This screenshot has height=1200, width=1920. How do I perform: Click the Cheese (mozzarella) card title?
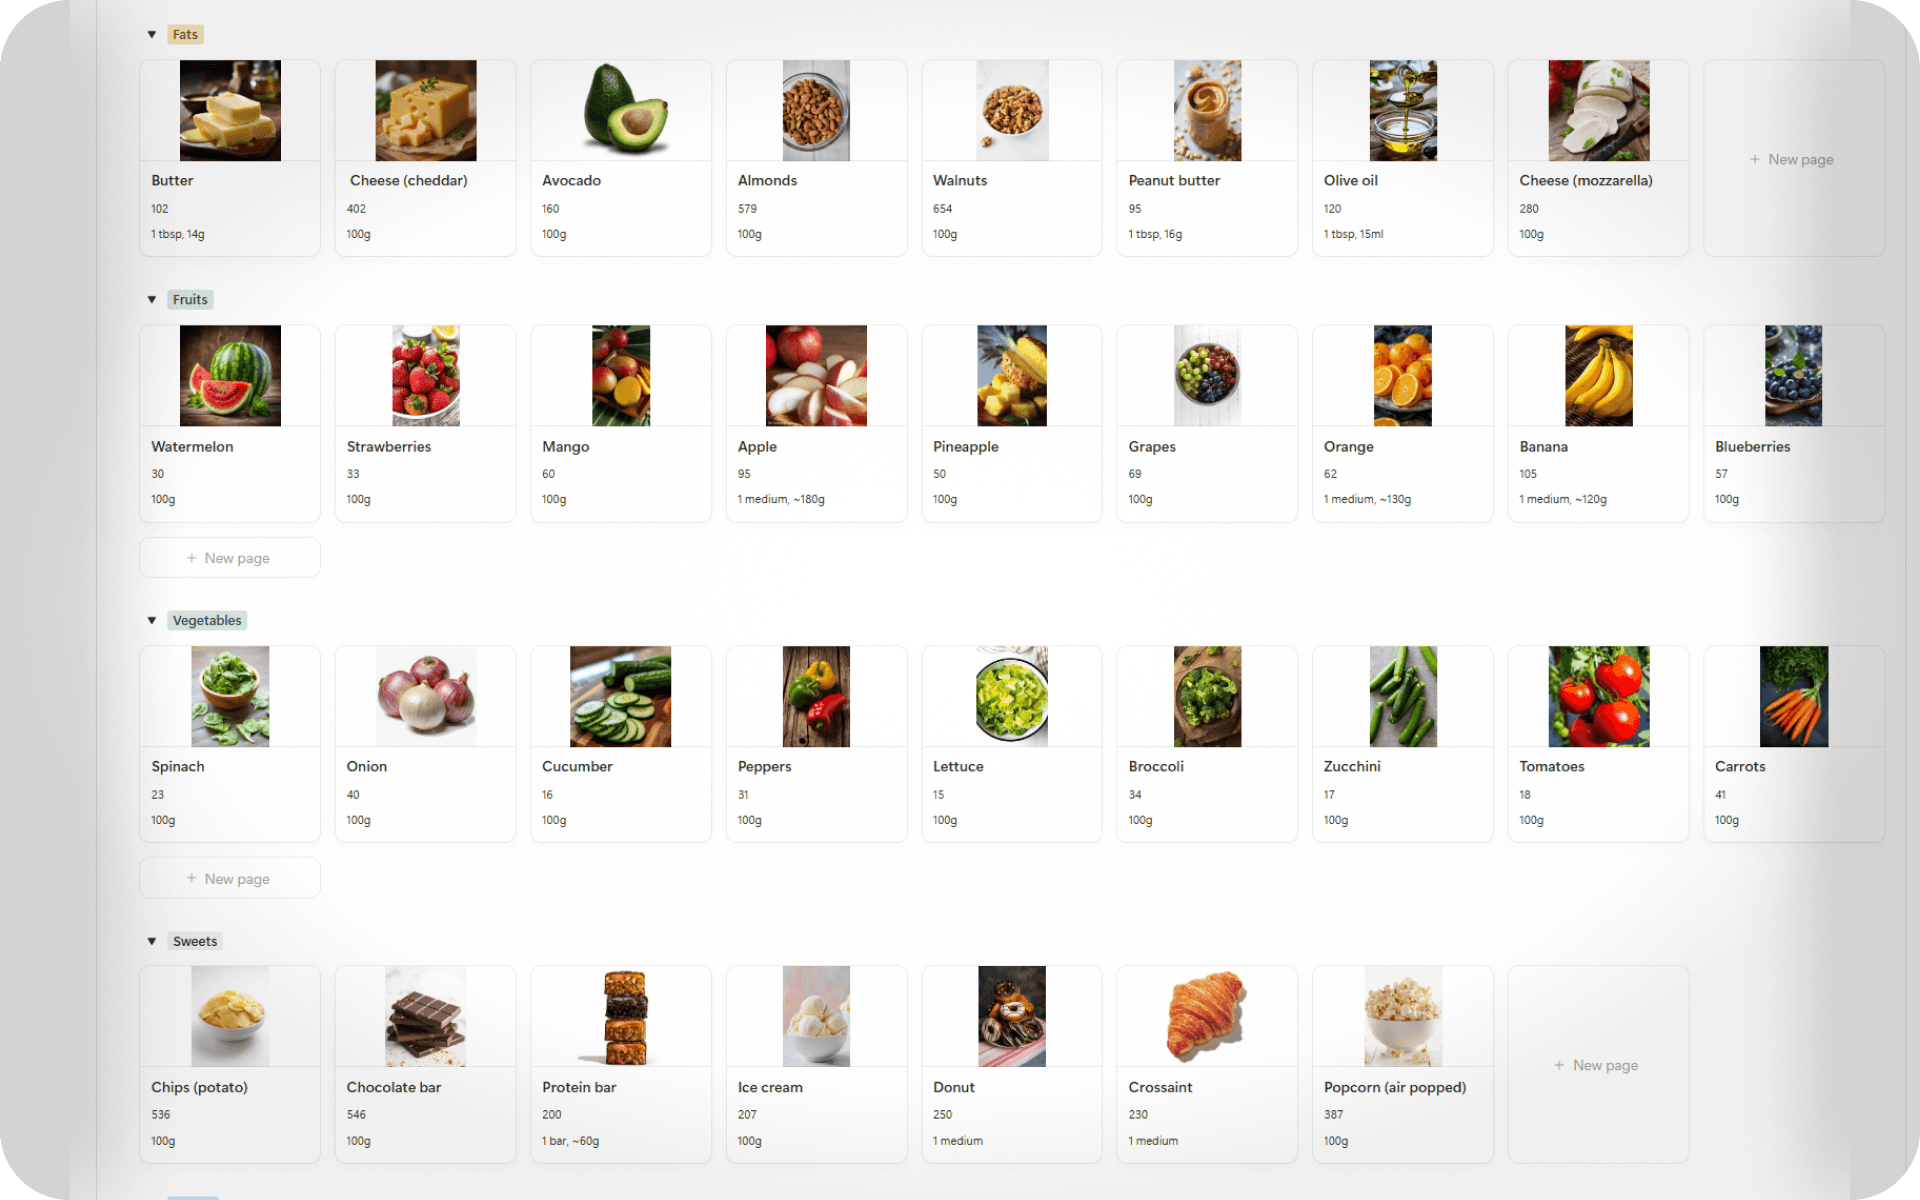click(1585, 181)
